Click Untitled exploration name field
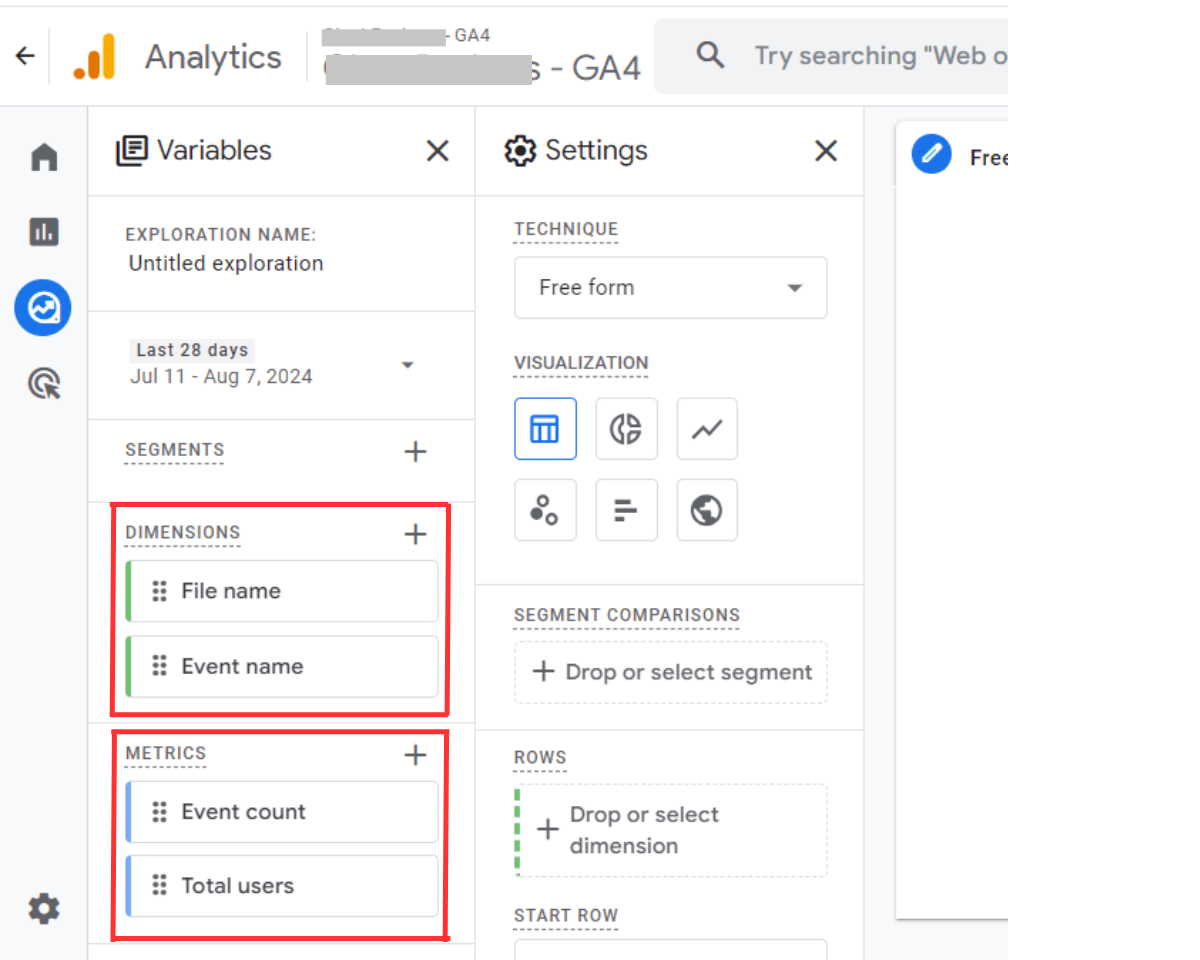 click(226, 264)
